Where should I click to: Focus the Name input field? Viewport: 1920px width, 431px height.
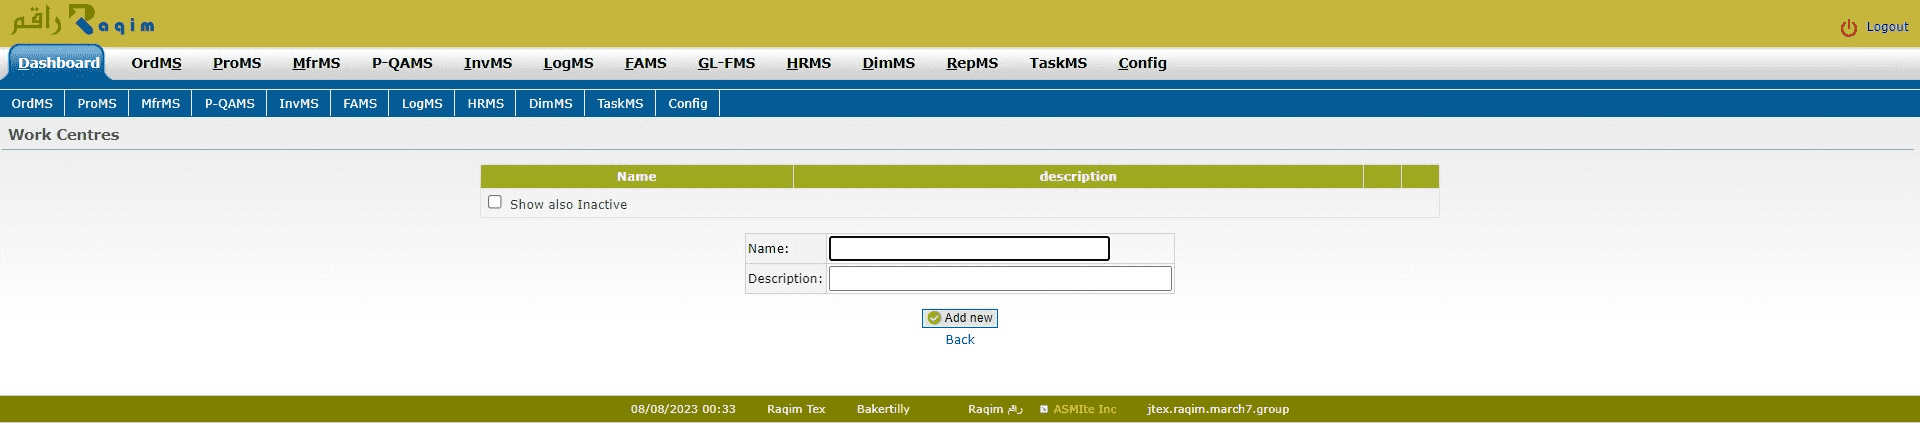point(968,248)
